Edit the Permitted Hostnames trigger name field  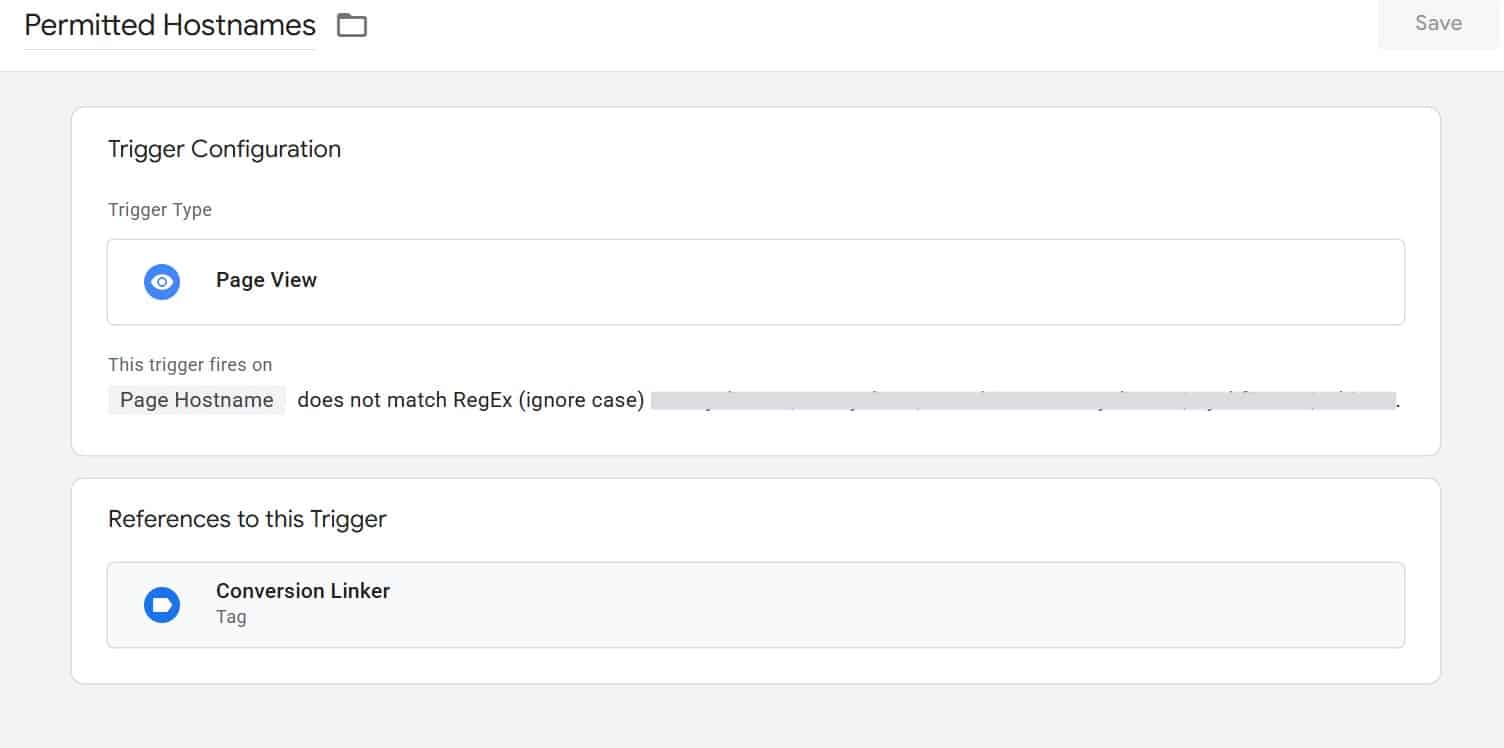[x=170, y=26]
